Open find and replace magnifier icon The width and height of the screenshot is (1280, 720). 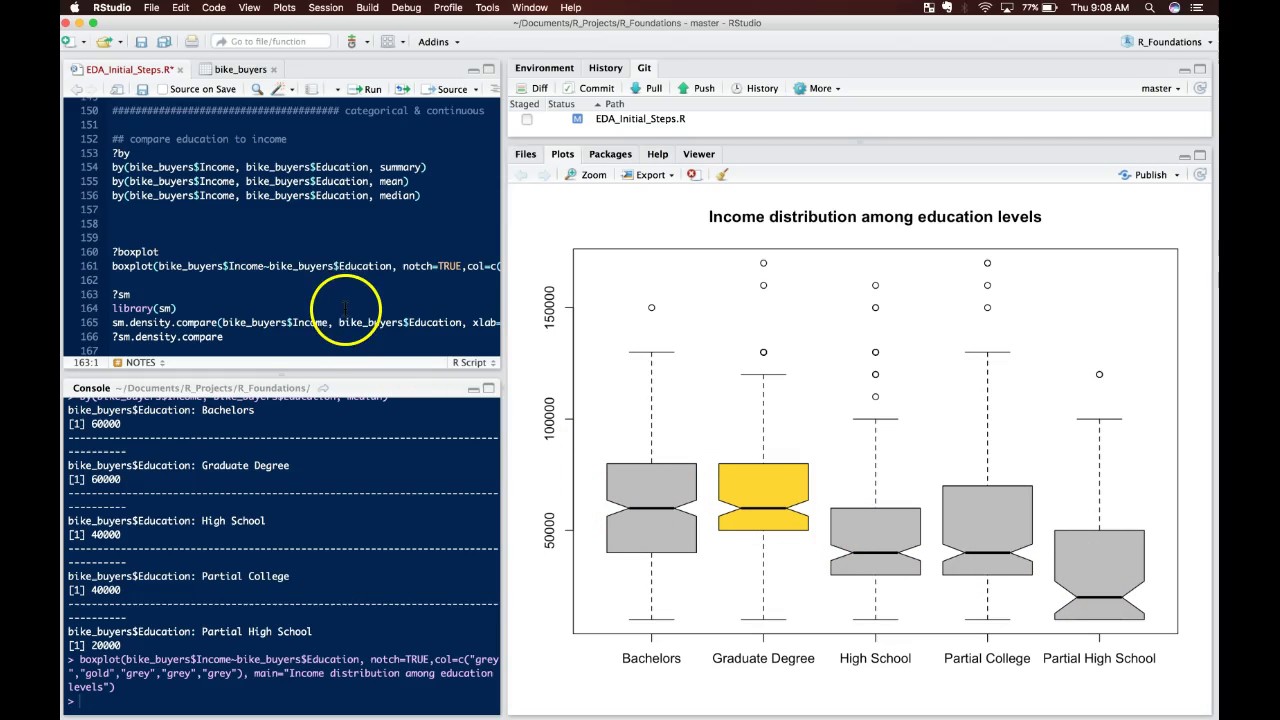point(257,89)
